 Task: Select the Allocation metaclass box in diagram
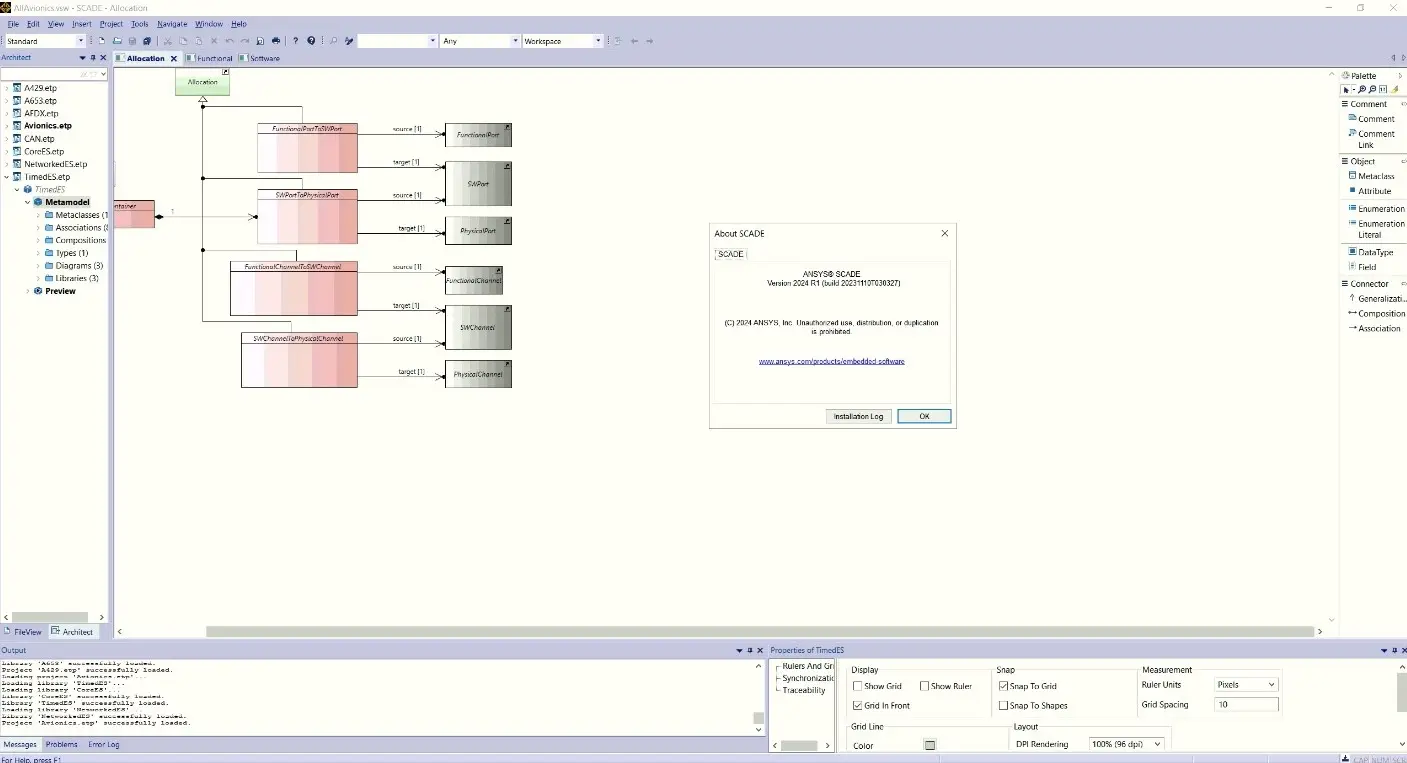pos(203,82)
